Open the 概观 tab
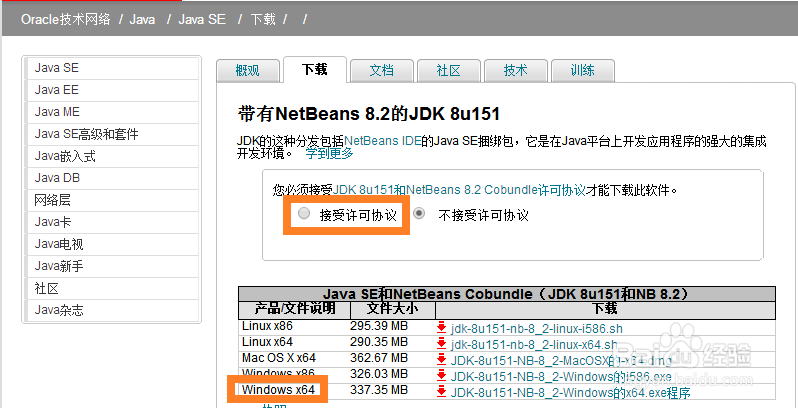 (248, 71)
